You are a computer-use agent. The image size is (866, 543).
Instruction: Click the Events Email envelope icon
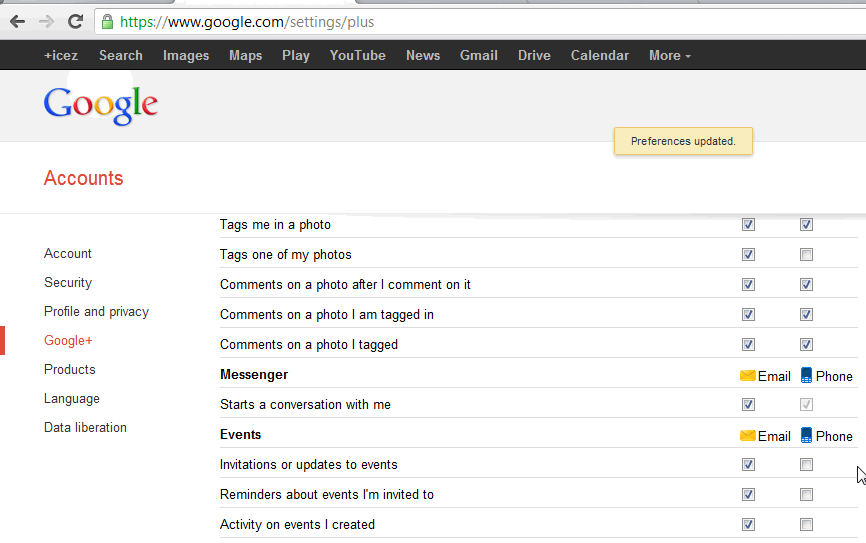point(747,436)
